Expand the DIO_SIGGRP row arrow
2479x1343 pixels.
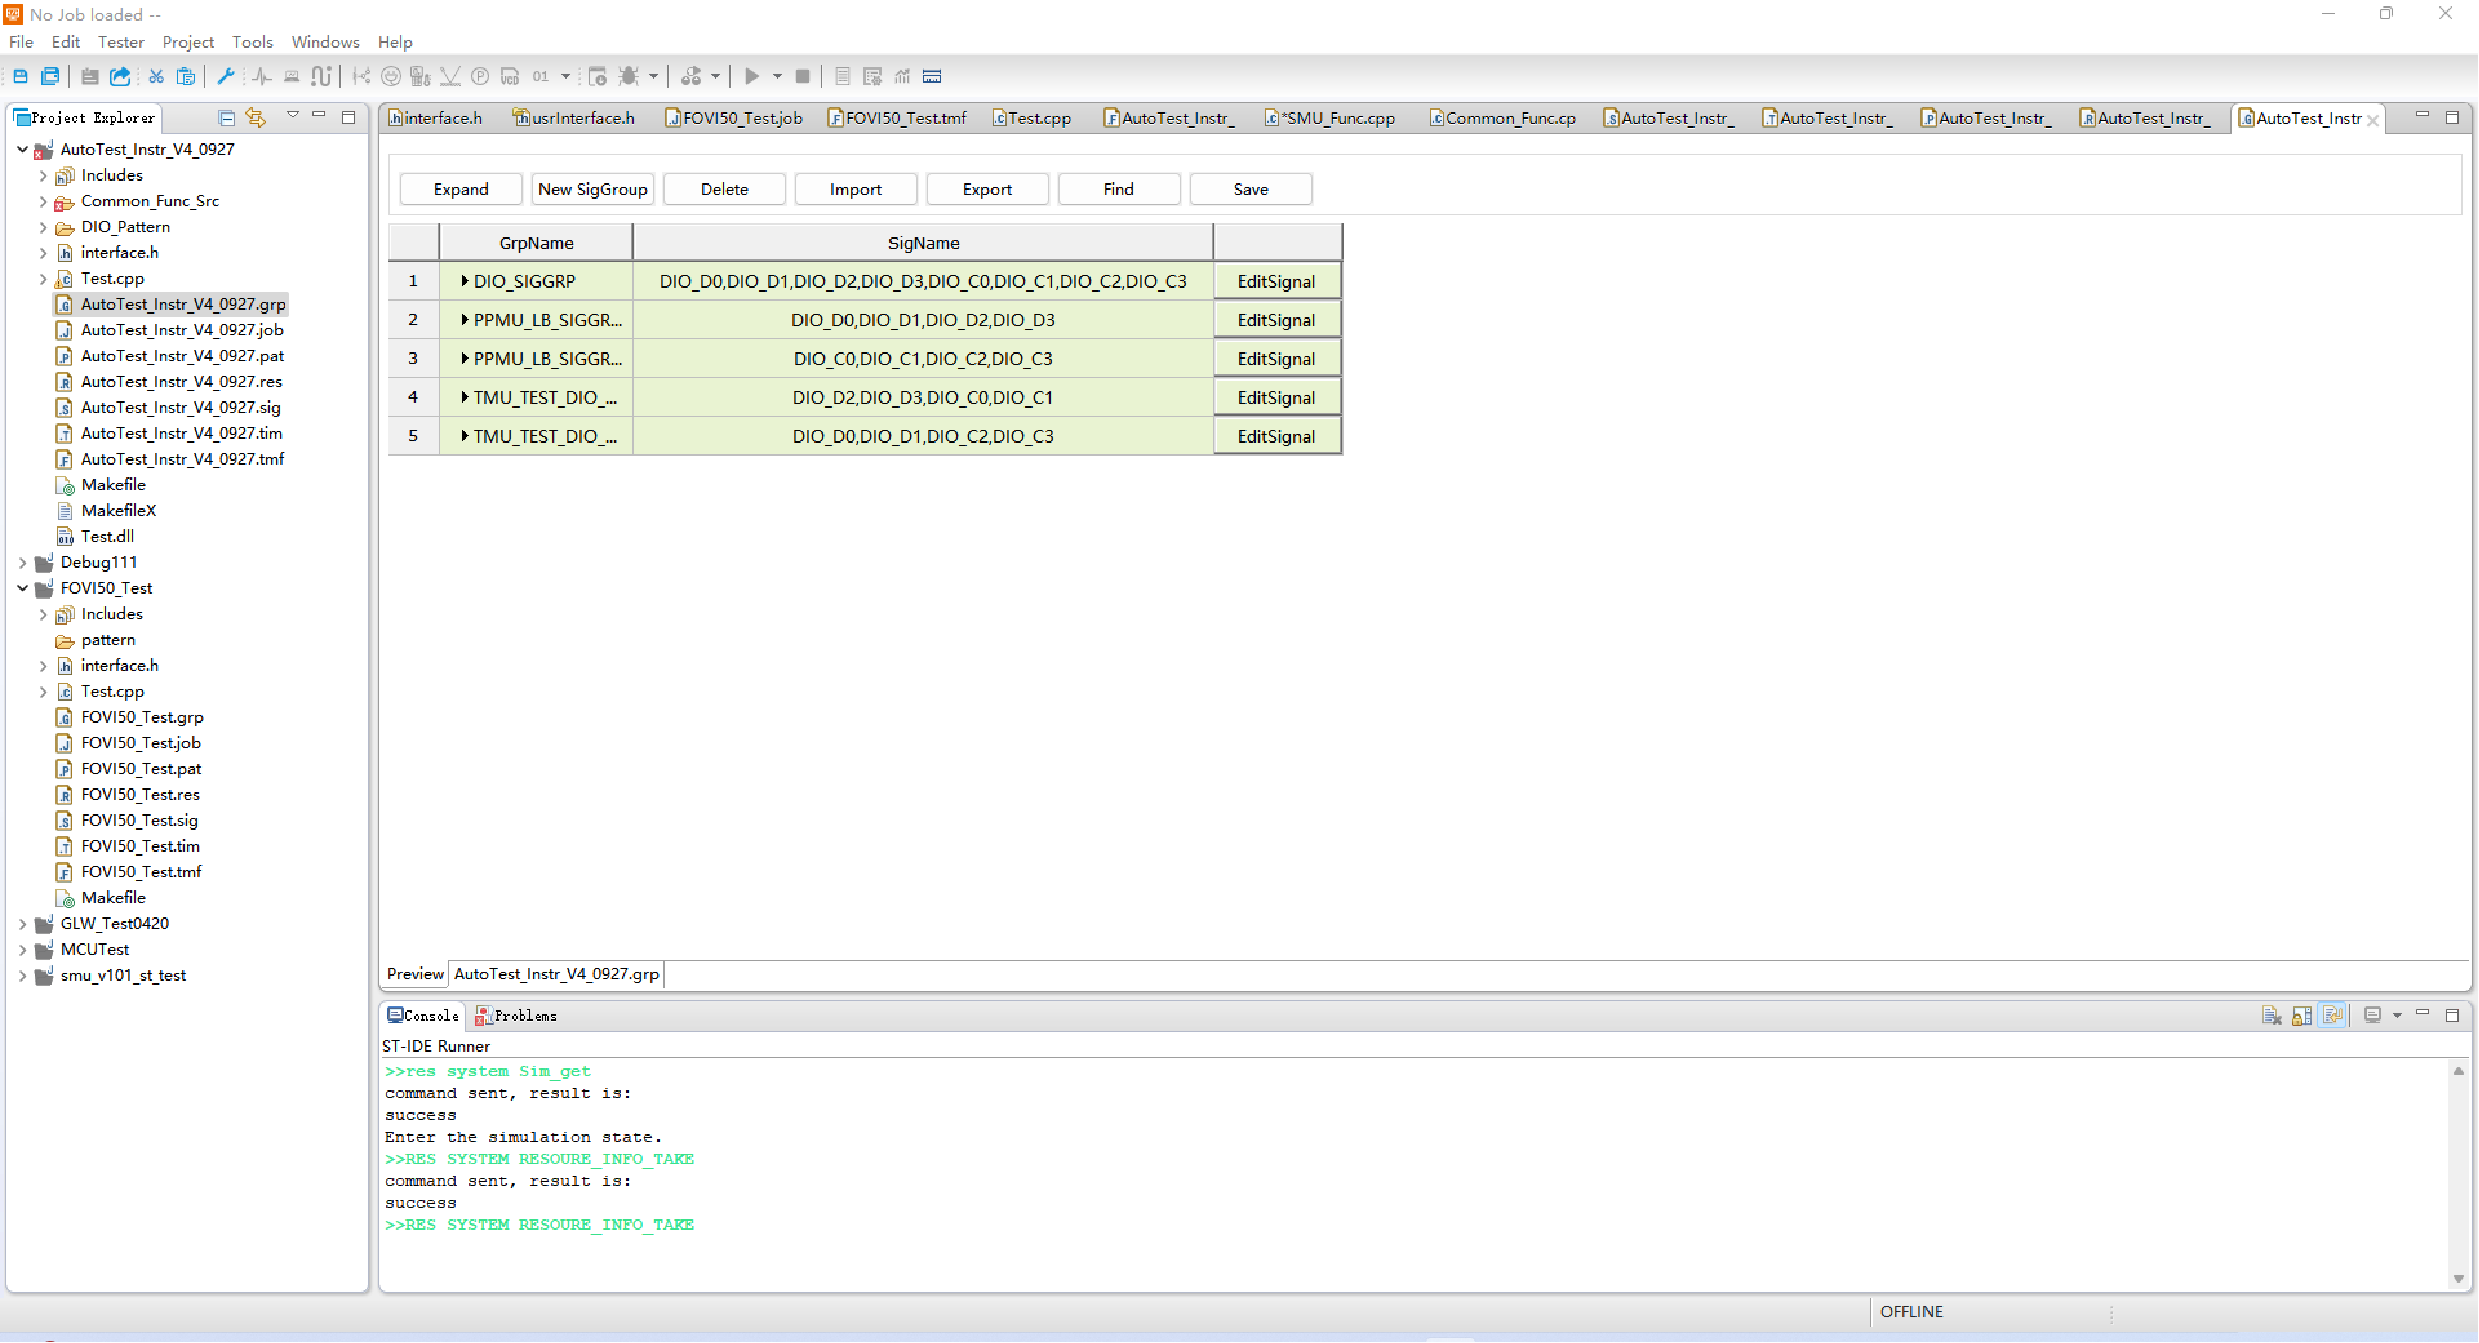click(465, 281)
